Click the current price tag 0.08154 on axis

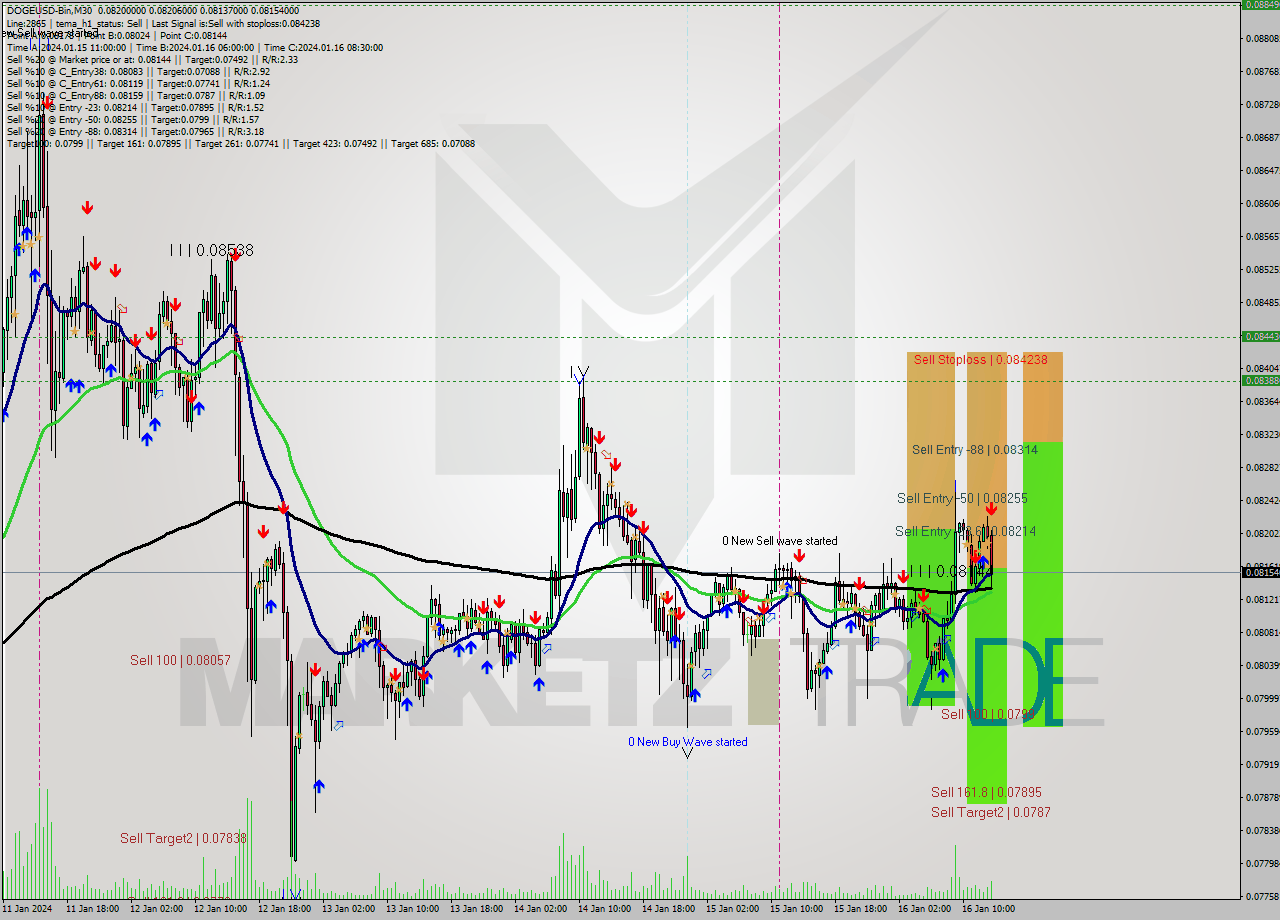pyautogui.click(x=1260, y=572)
